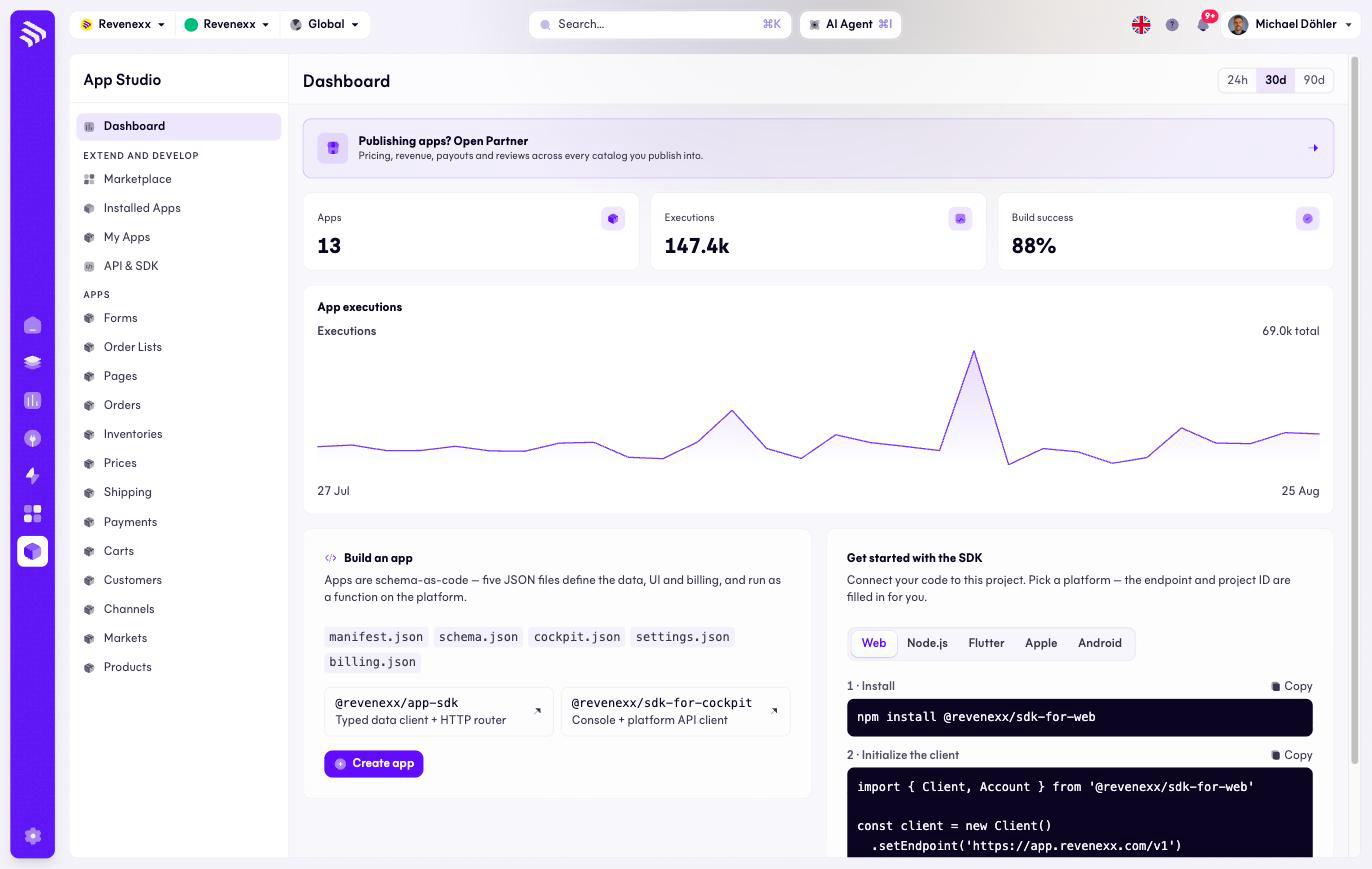Click the code brackets icon beside Build an app
The image size is (1372, 869).
(x=331, y=558)
